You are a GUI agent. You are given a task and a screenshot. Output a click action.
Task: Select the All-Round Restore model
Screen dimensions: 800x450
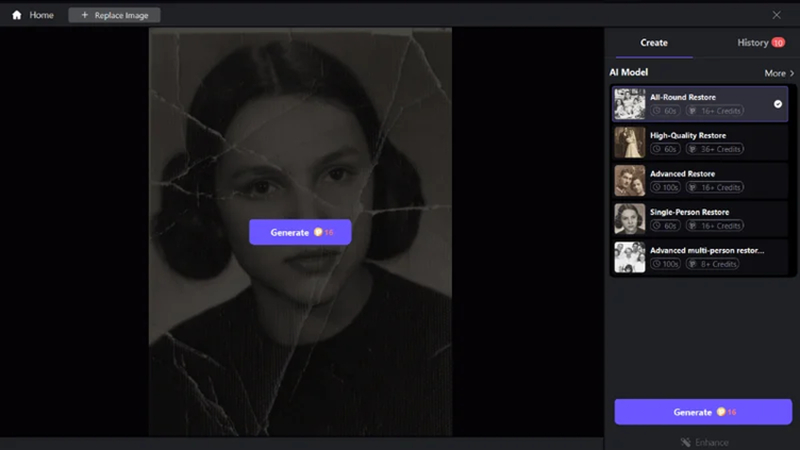tap(699, 104)
